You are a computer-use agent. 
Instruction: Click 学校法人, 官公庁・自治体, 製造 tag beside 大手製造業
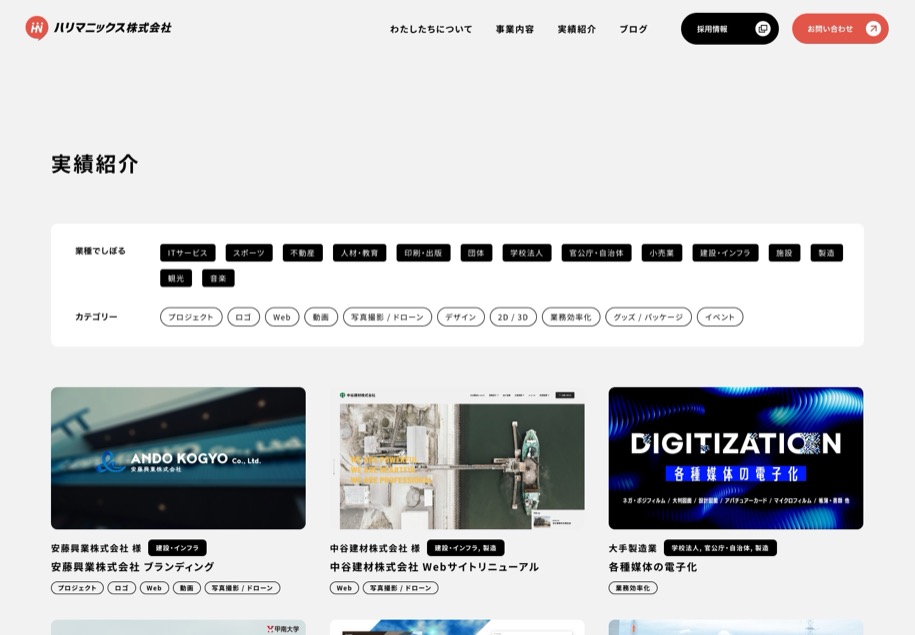(x=720, y=548)
